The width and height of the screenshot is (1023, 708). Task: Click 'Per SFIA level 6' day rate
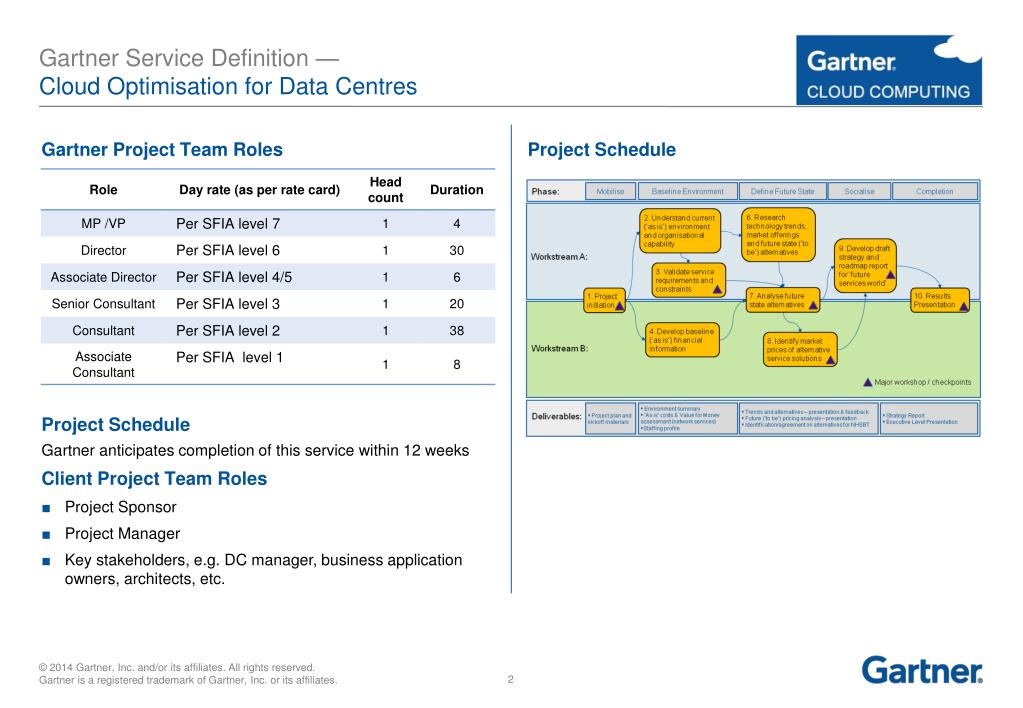pyautogui.click(x=228, y=251)
